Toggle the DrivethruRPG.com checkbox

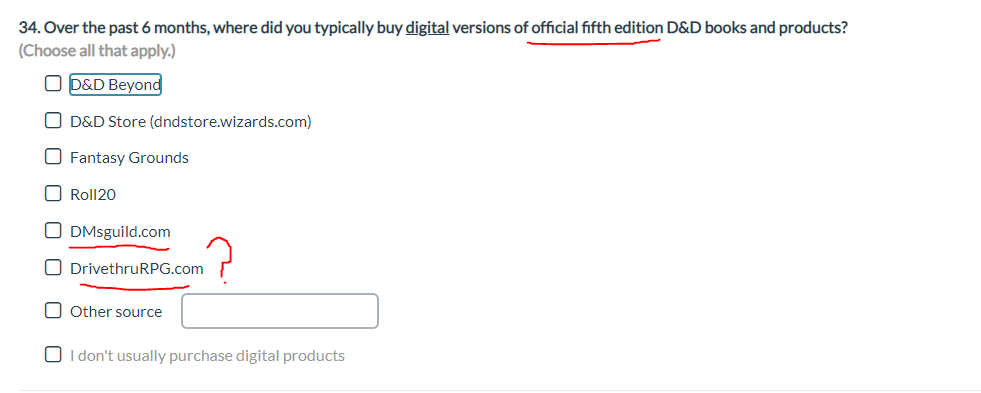53,267
